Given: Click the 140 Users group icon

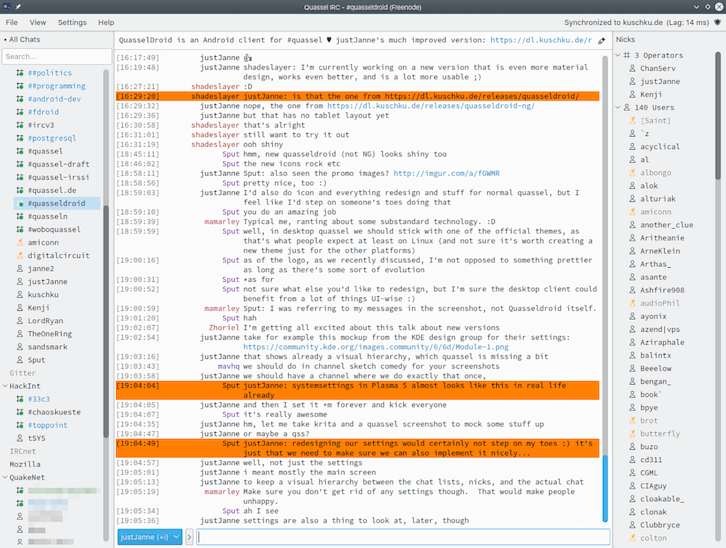Looking at the screenshot, I should click(626, 107).
